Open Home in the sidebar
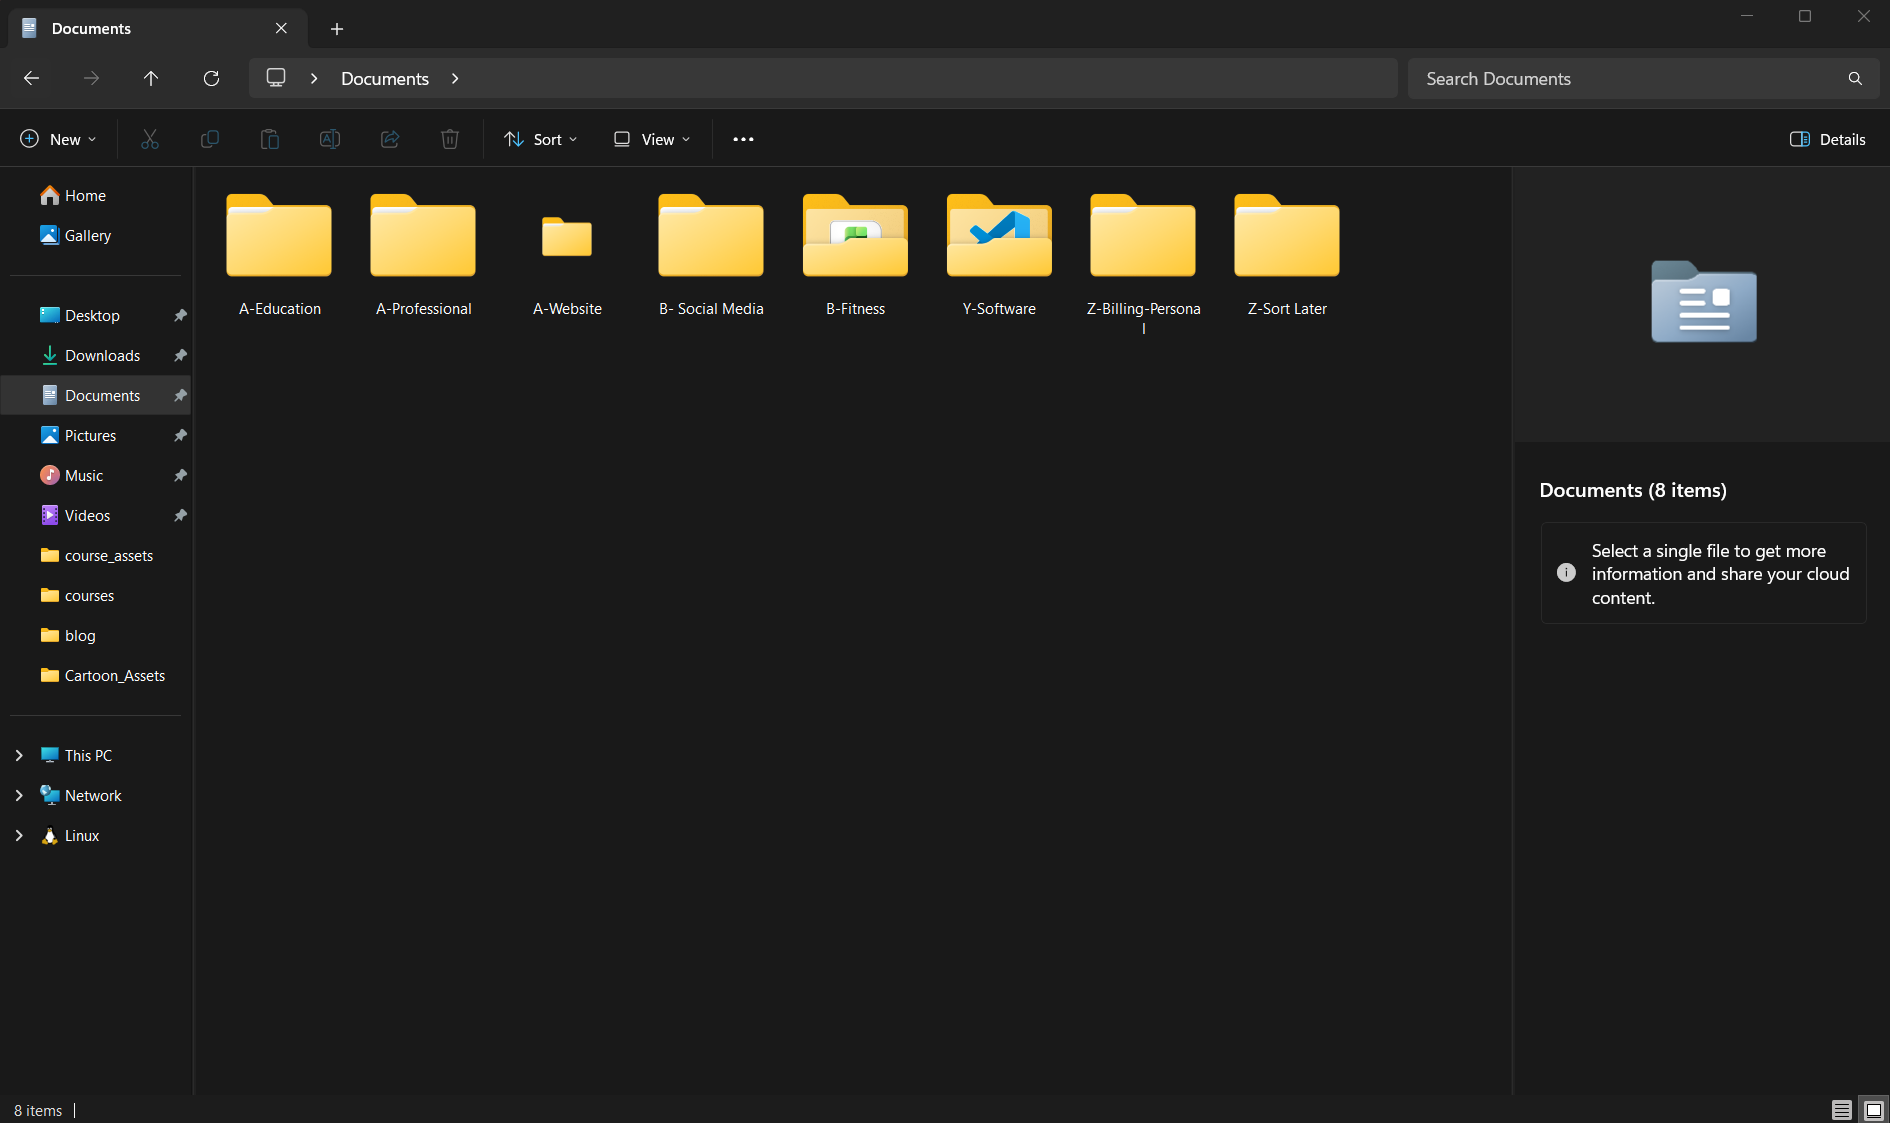 coord(96,195)
